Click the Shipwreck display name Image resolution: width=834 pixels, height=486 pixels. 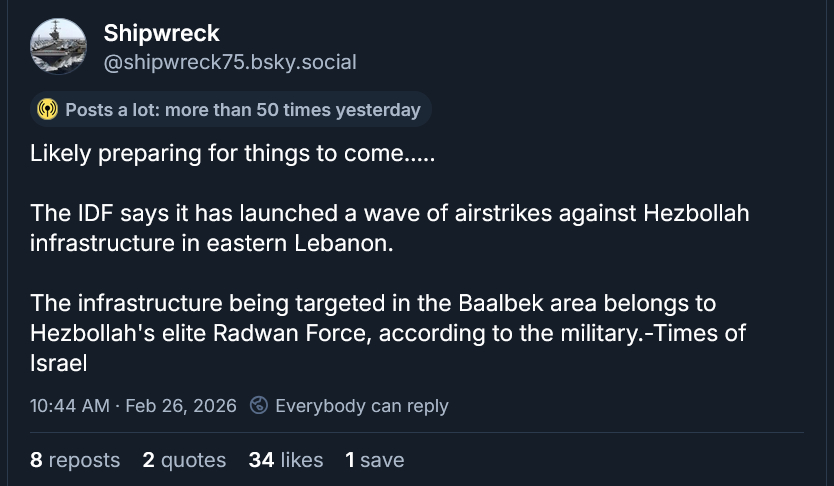pos(161,33)
